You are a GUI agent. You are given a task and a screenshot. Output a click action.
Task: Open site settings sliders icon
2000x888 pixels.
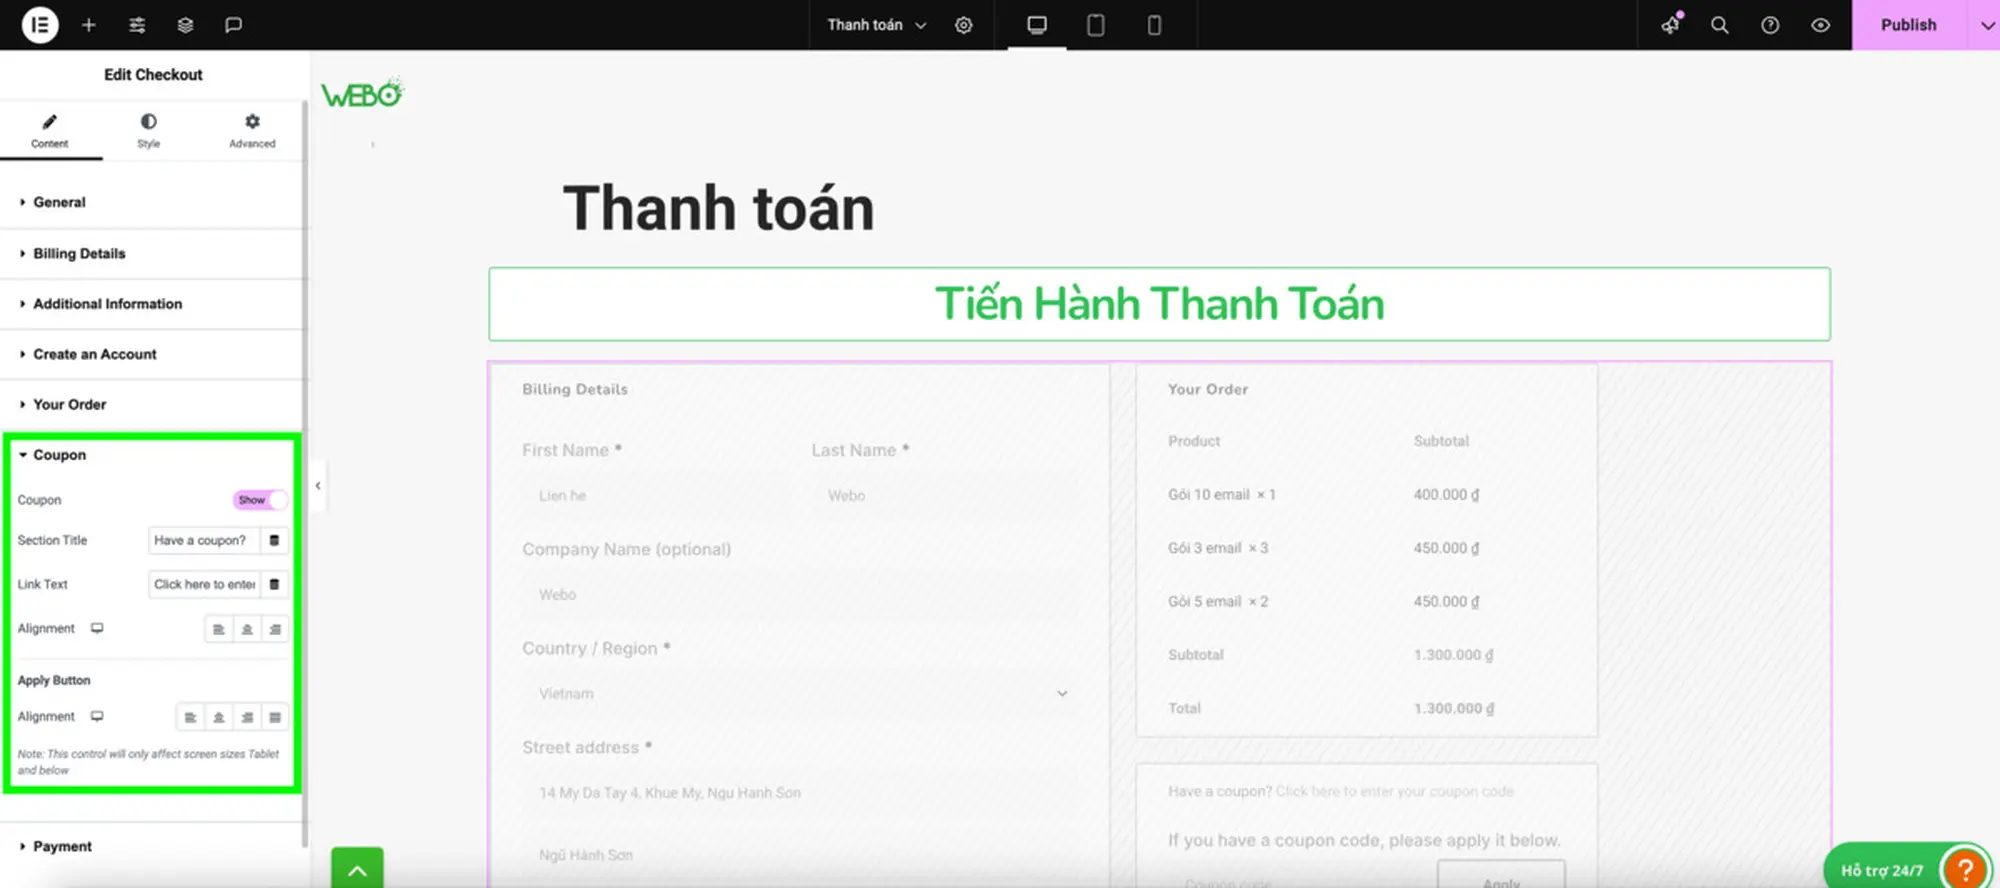click(x=137, y=25)
